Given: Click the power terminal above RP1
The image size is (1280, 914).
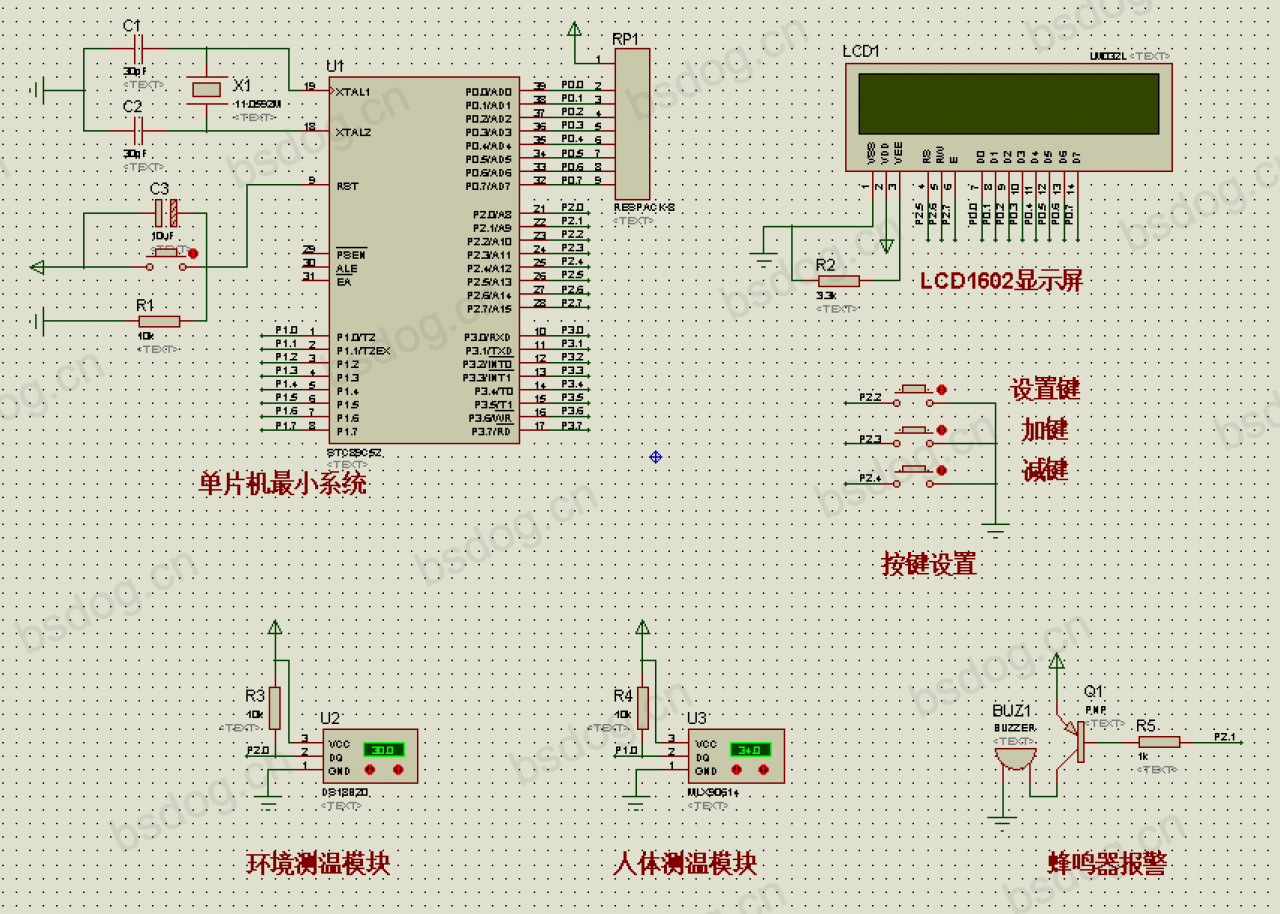Looking at the screenshot, I should (x=574, y=31).
